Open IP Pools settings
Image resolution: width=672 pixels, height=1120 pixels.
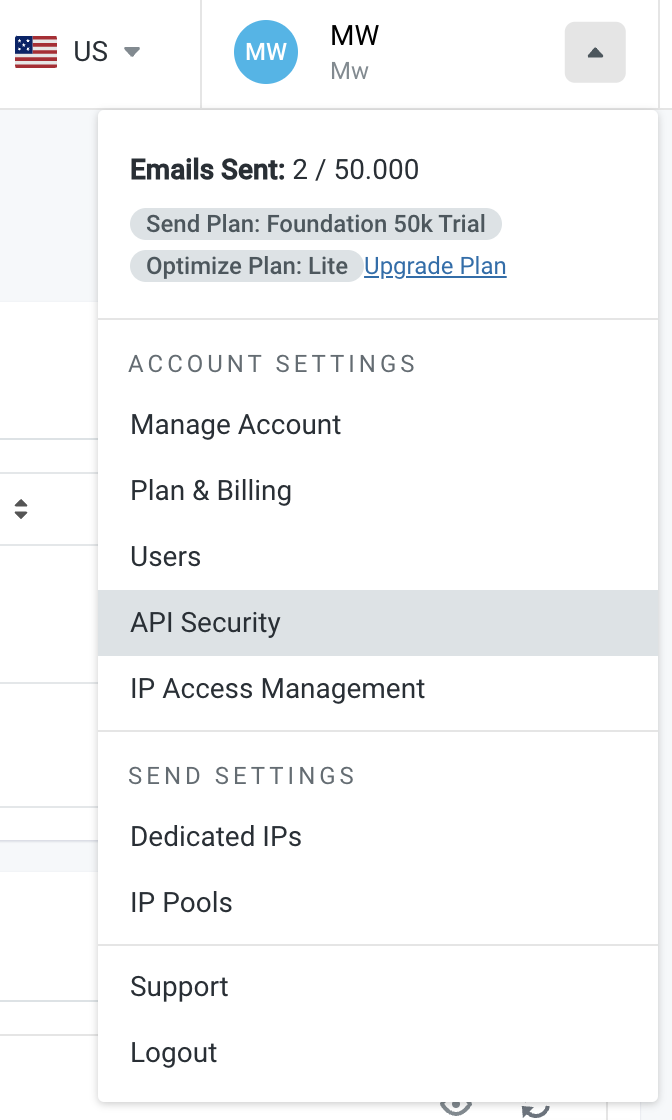coord(378,903)
